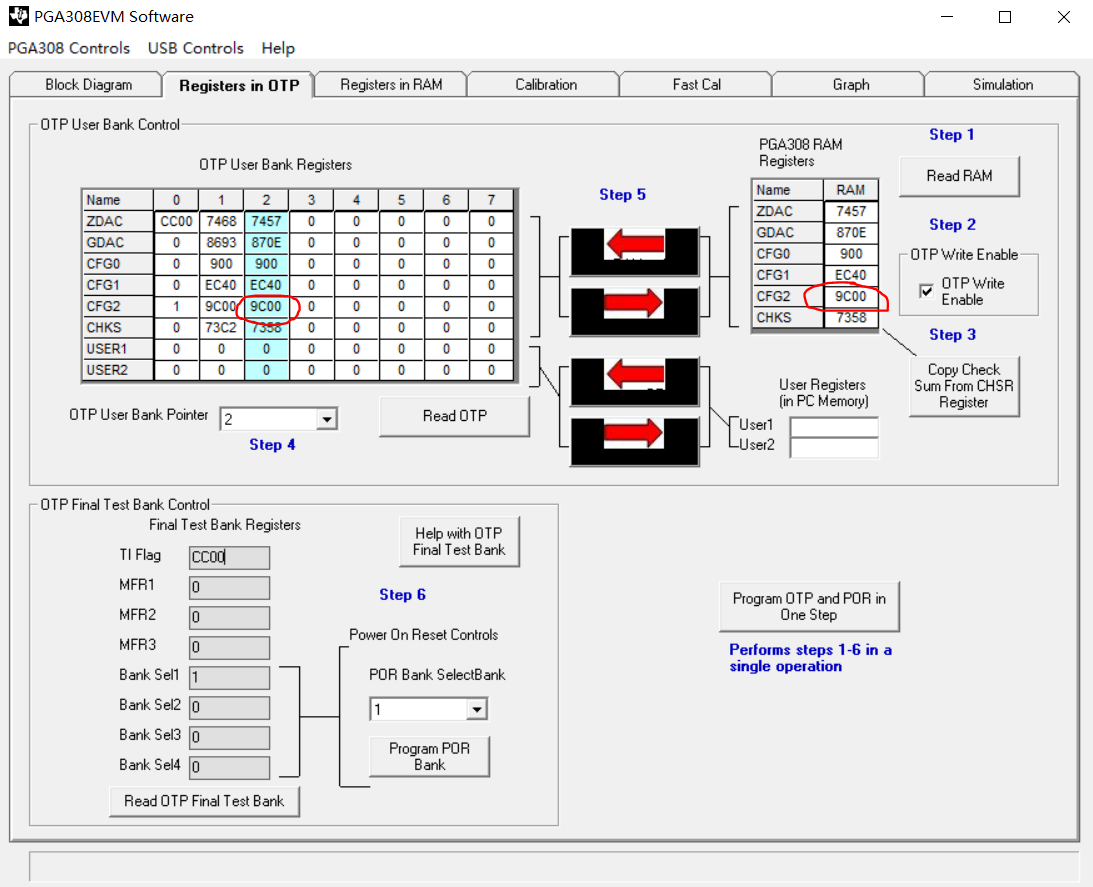1093x887 pixels.
Task: Click the Bank Sel2 field
Action: tap(229, 707)
